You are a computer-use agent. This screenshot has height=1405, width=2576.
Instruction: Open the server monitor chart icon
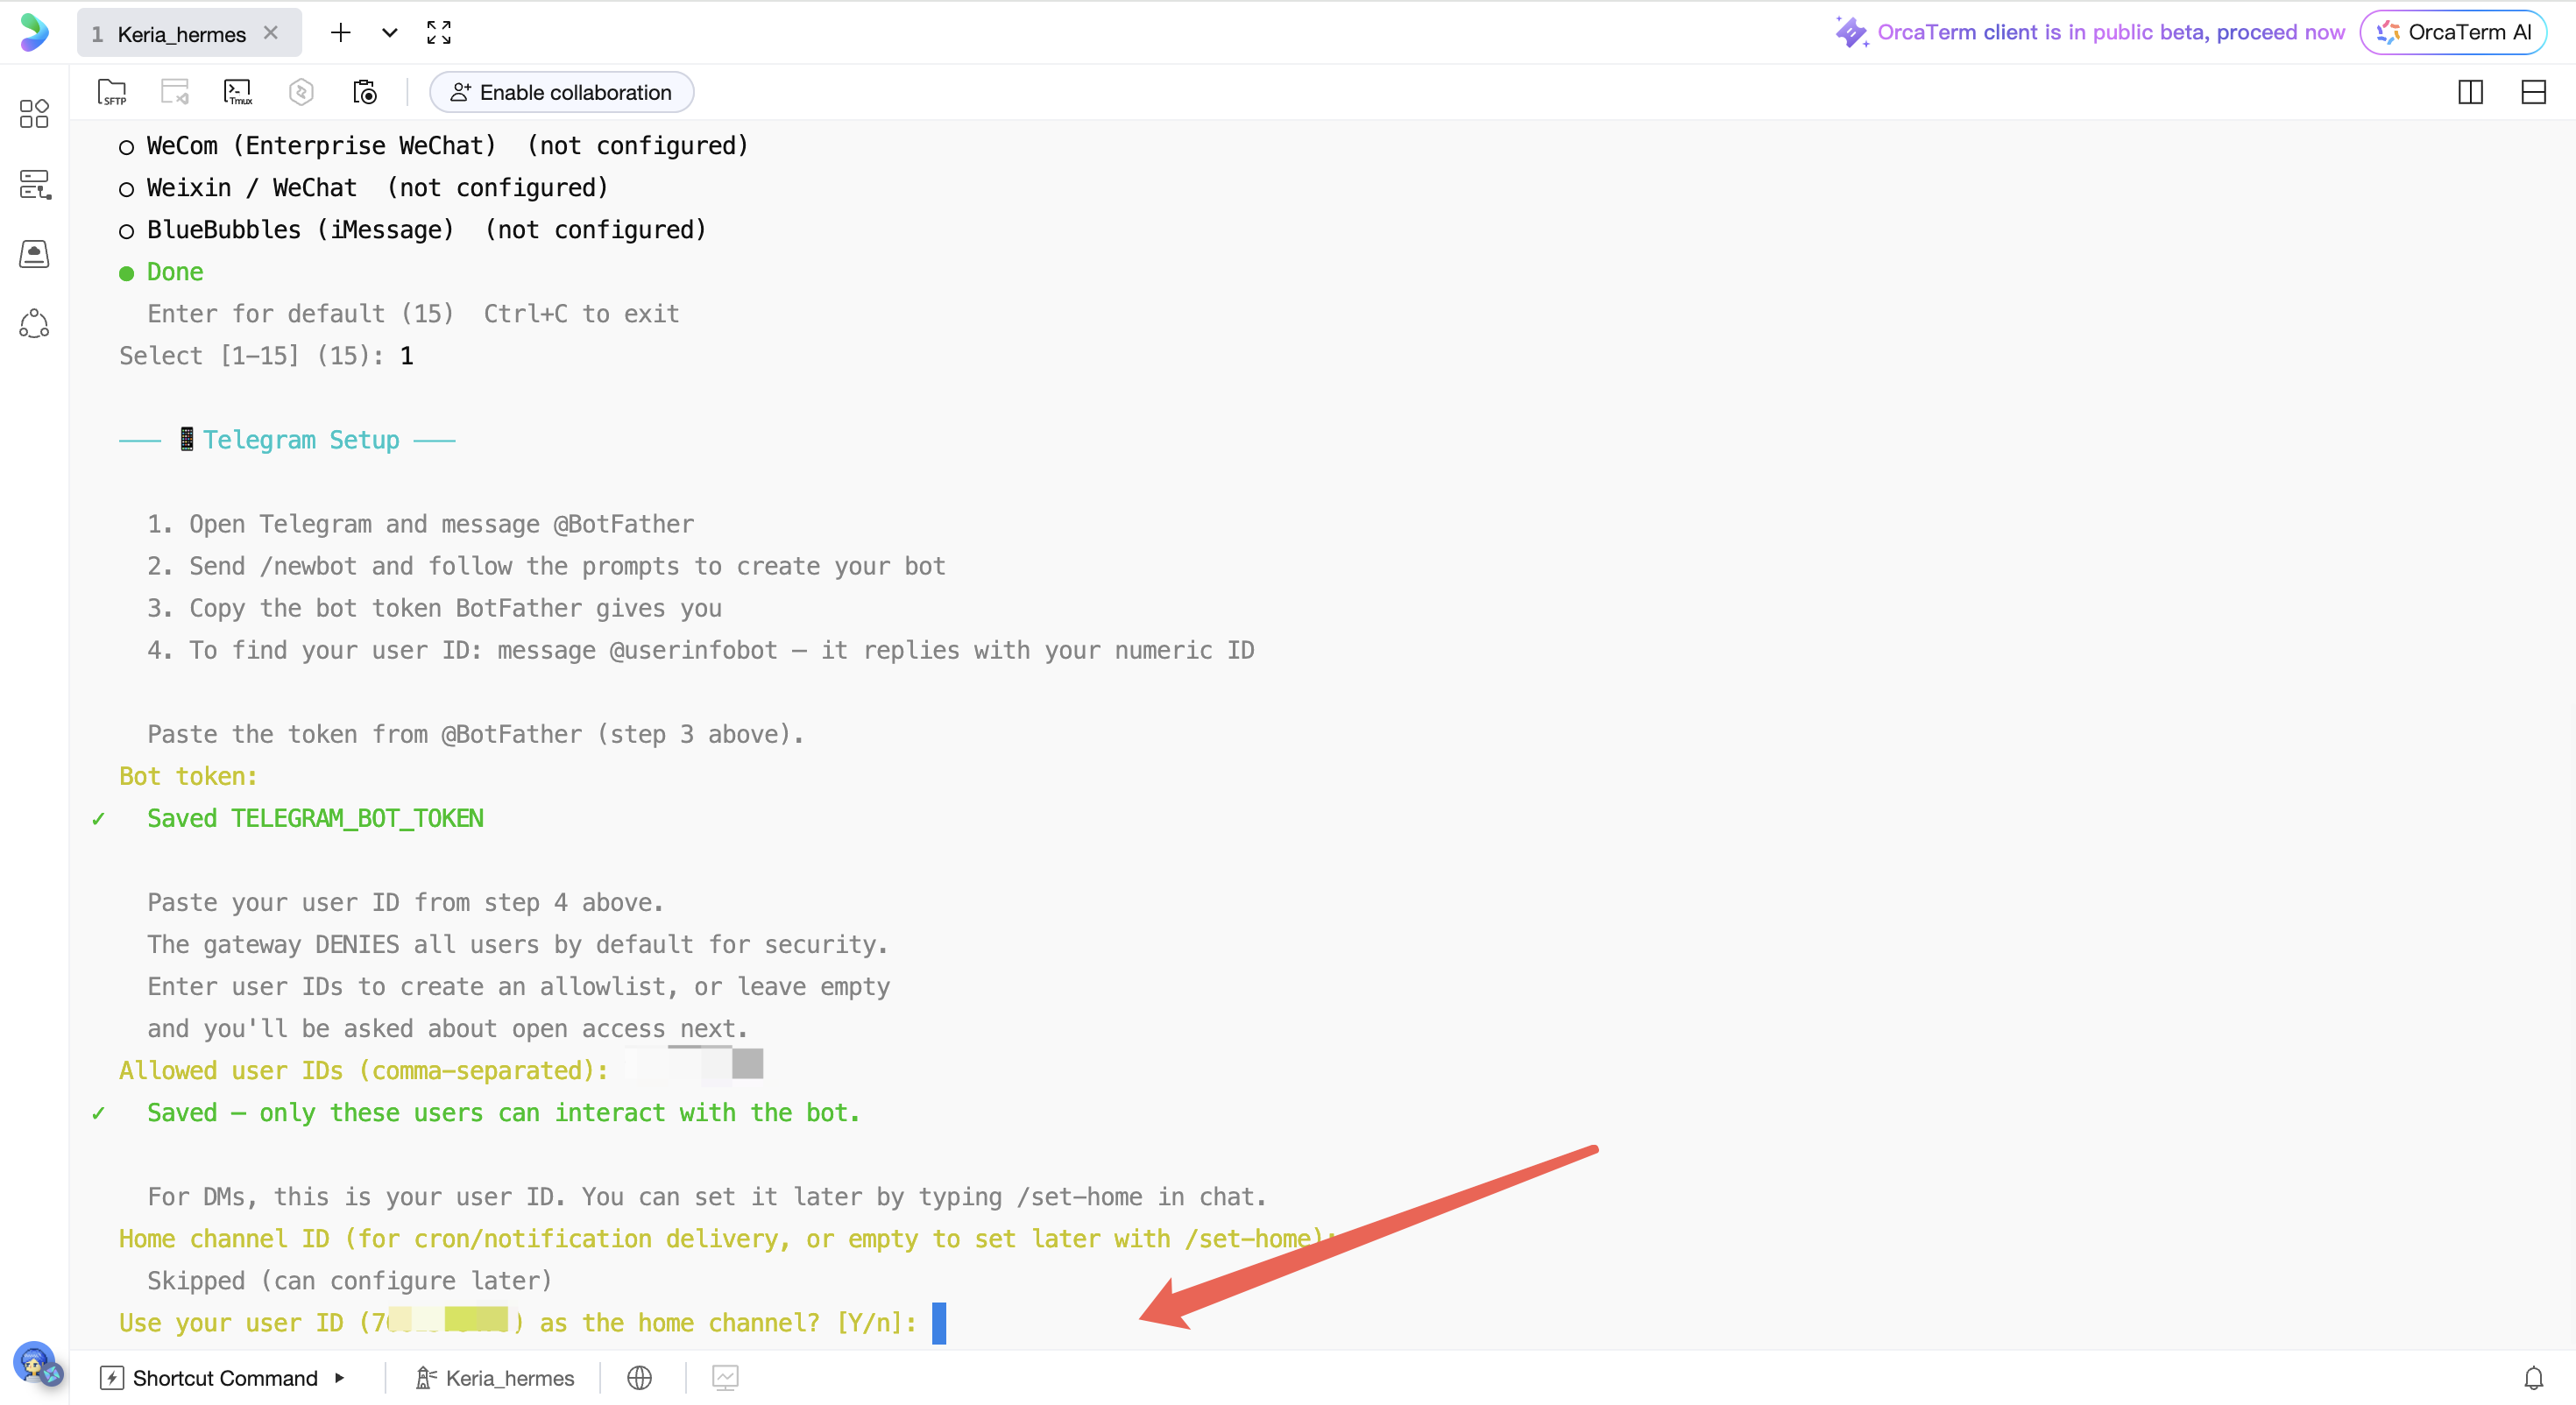pyautogui.click(x=725, y=1378)
